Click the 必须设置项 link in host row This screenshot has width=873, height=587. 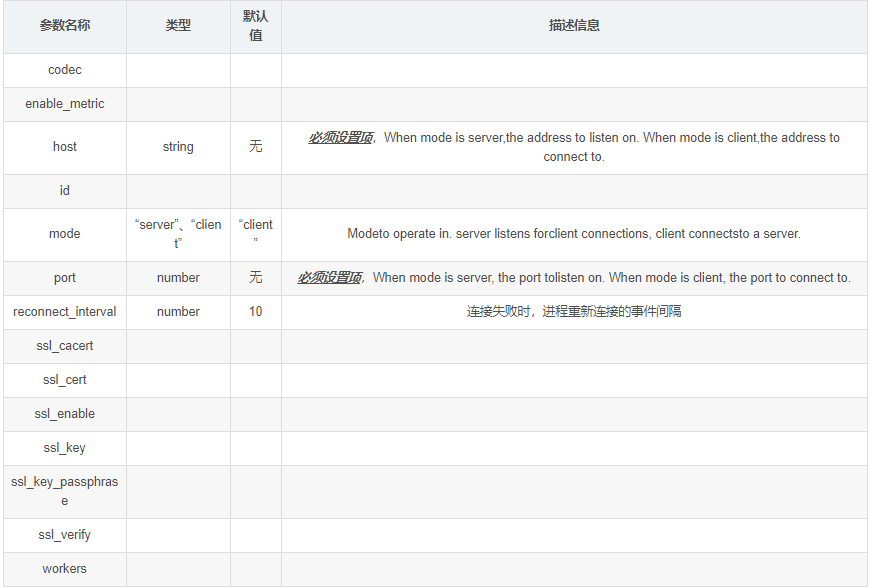click(341, 138)
